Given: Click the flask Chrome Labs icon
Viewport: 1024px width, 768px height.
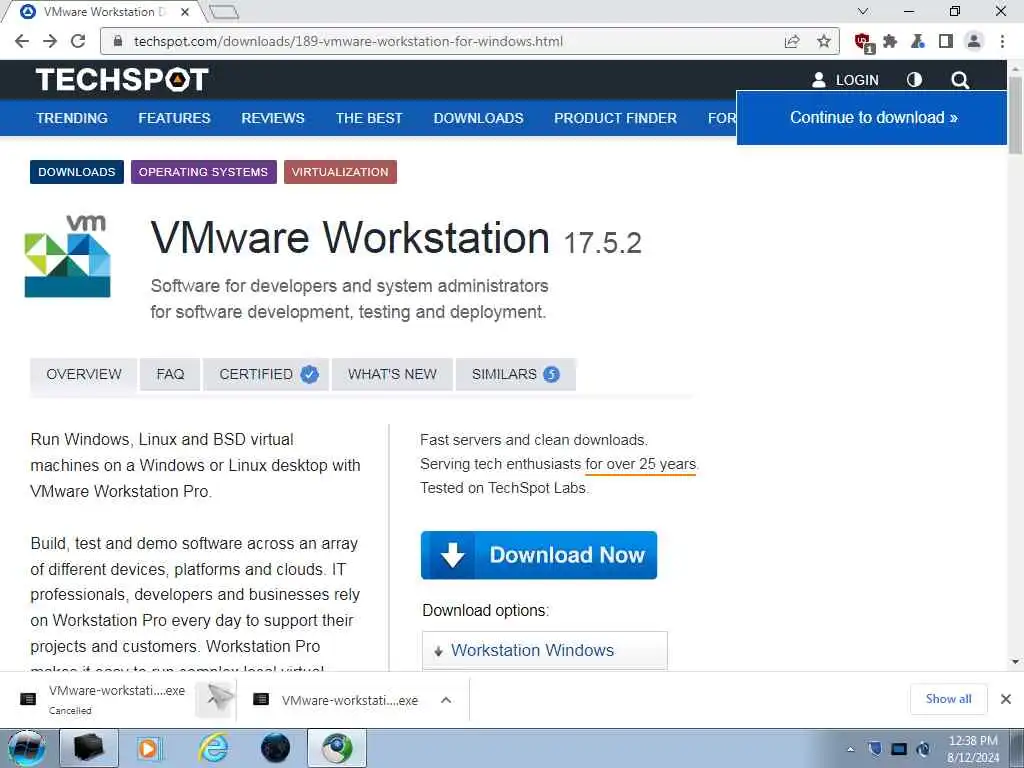Looking at the screenshot, I should click(918, 41).
